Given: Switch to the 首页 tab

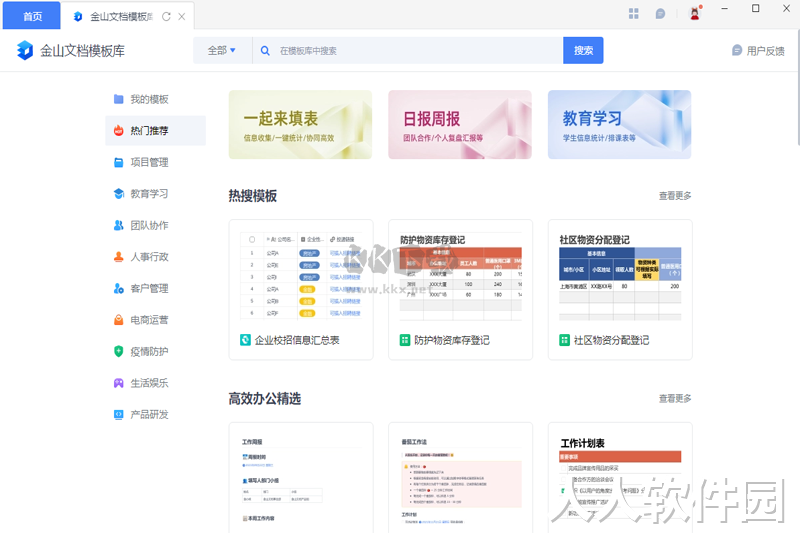Looking at the screenshot, I should click(32, 16).
